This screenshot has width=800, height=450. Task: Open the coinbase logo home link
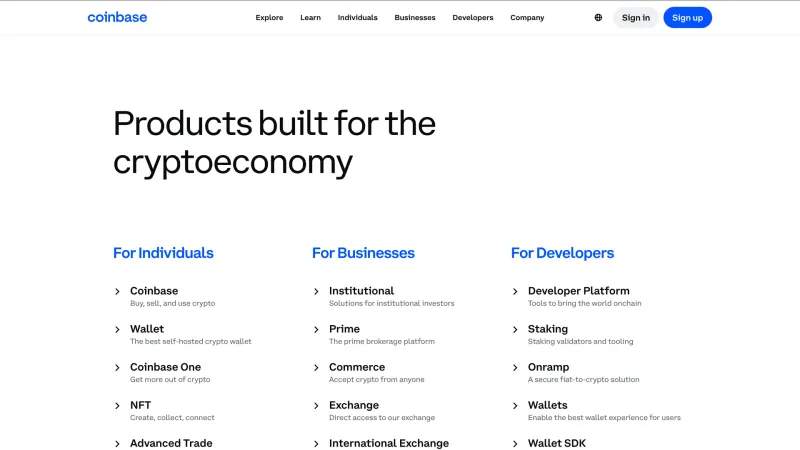pyautogui.click(x=117, y=17)
